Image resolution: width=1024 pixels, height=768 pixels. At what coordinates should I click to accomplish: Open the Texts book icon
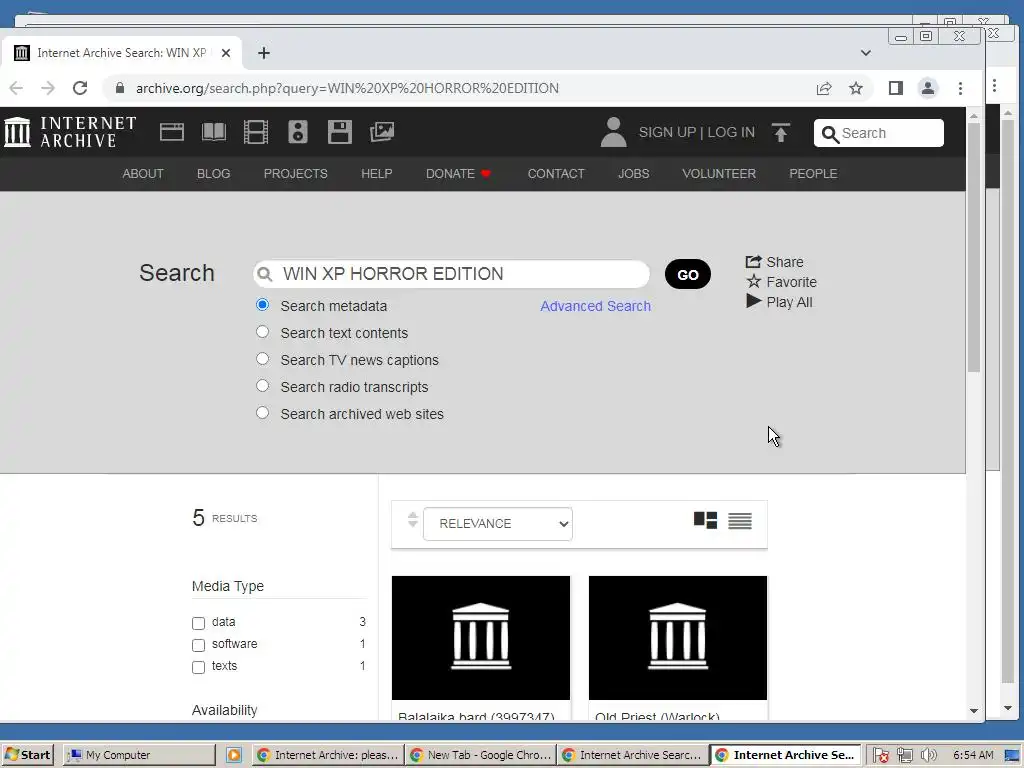[x=214, y=132]
